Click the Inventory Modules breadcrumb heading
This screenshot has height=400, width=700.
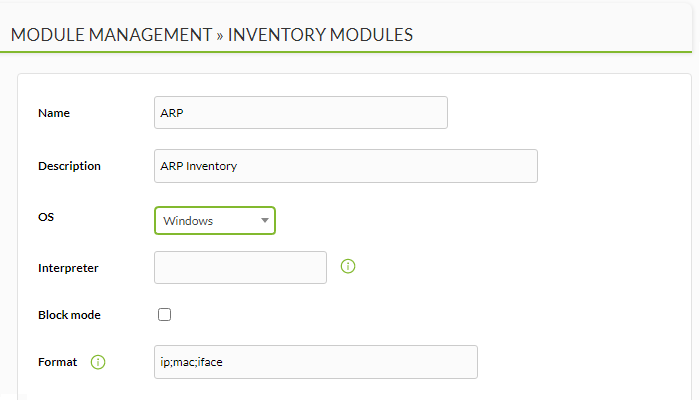(320, 35)
